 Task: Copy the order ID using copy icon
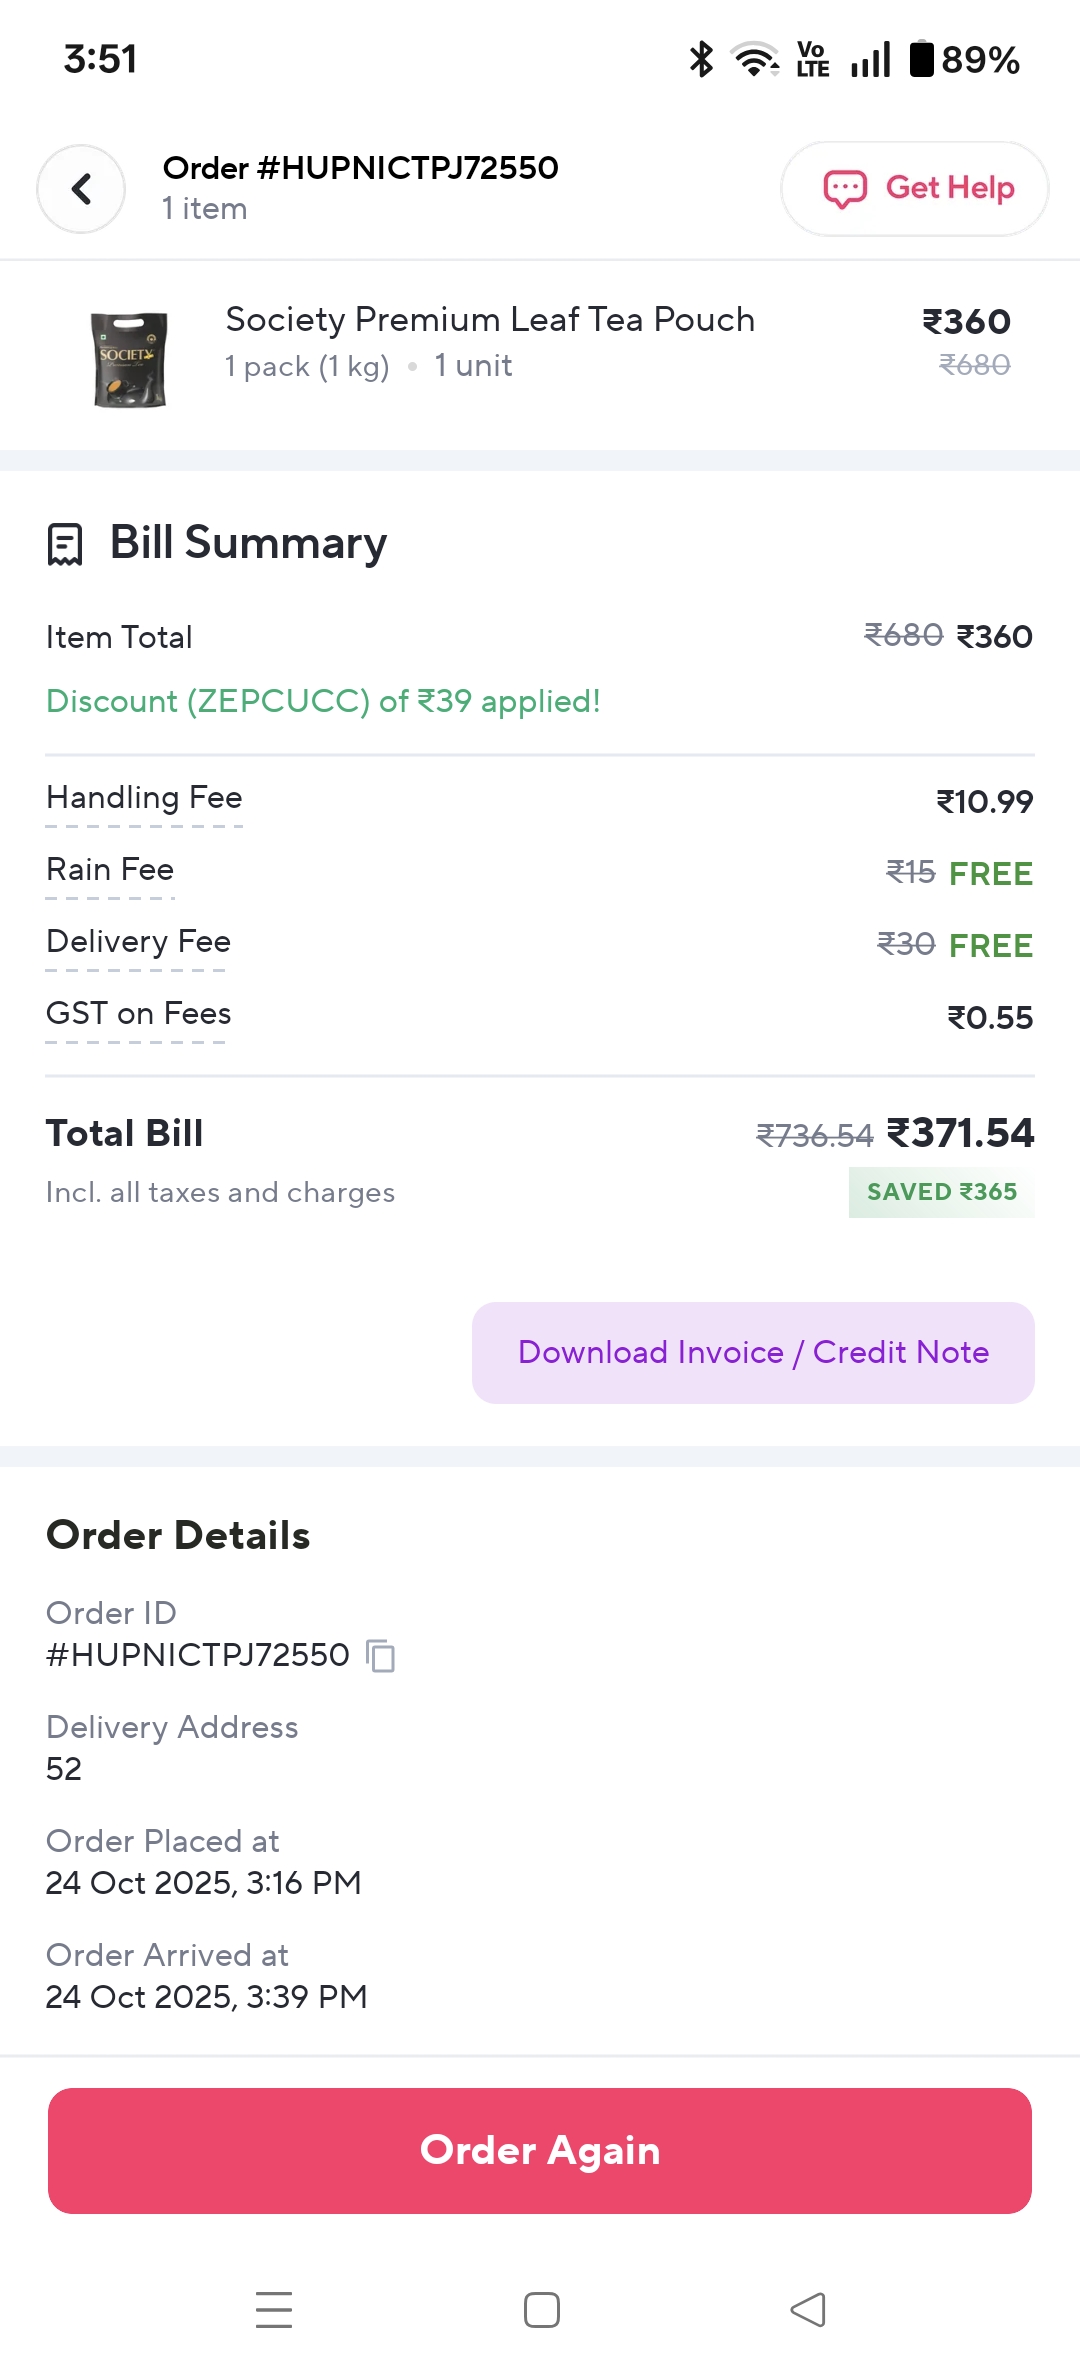point(381,1656)
